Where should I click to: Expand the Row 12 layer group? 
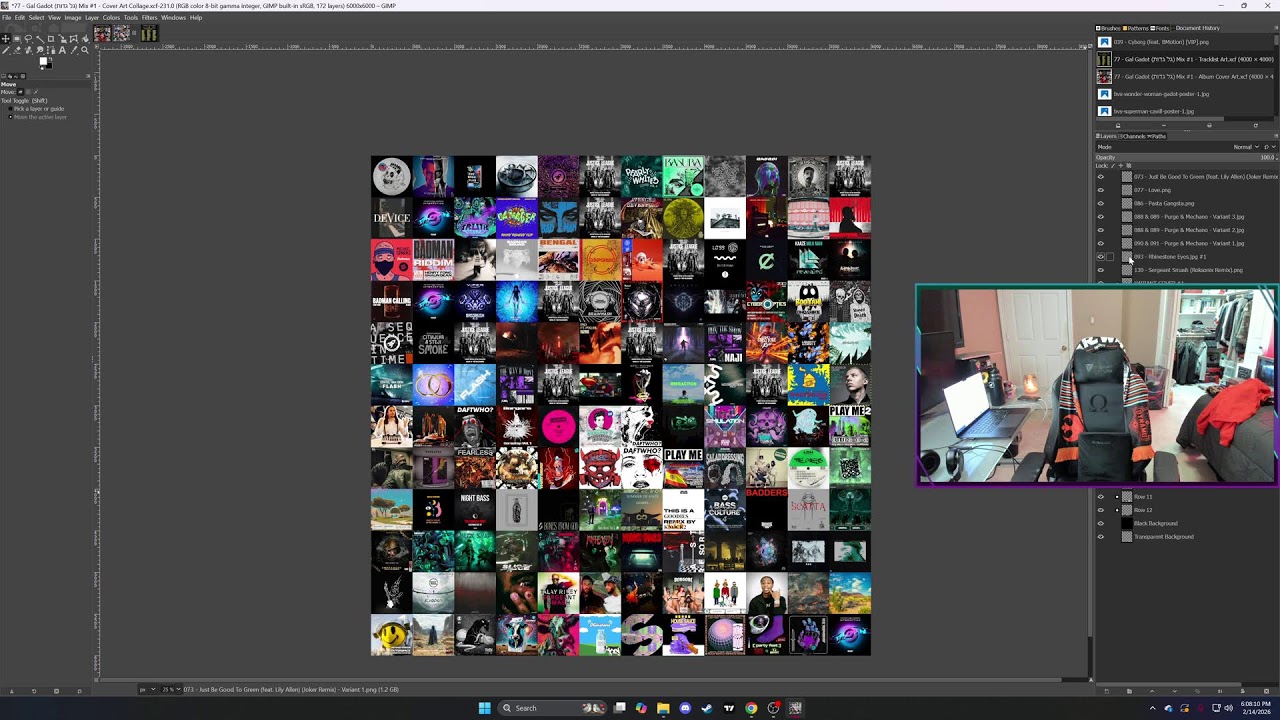[x=1117, y=510]
